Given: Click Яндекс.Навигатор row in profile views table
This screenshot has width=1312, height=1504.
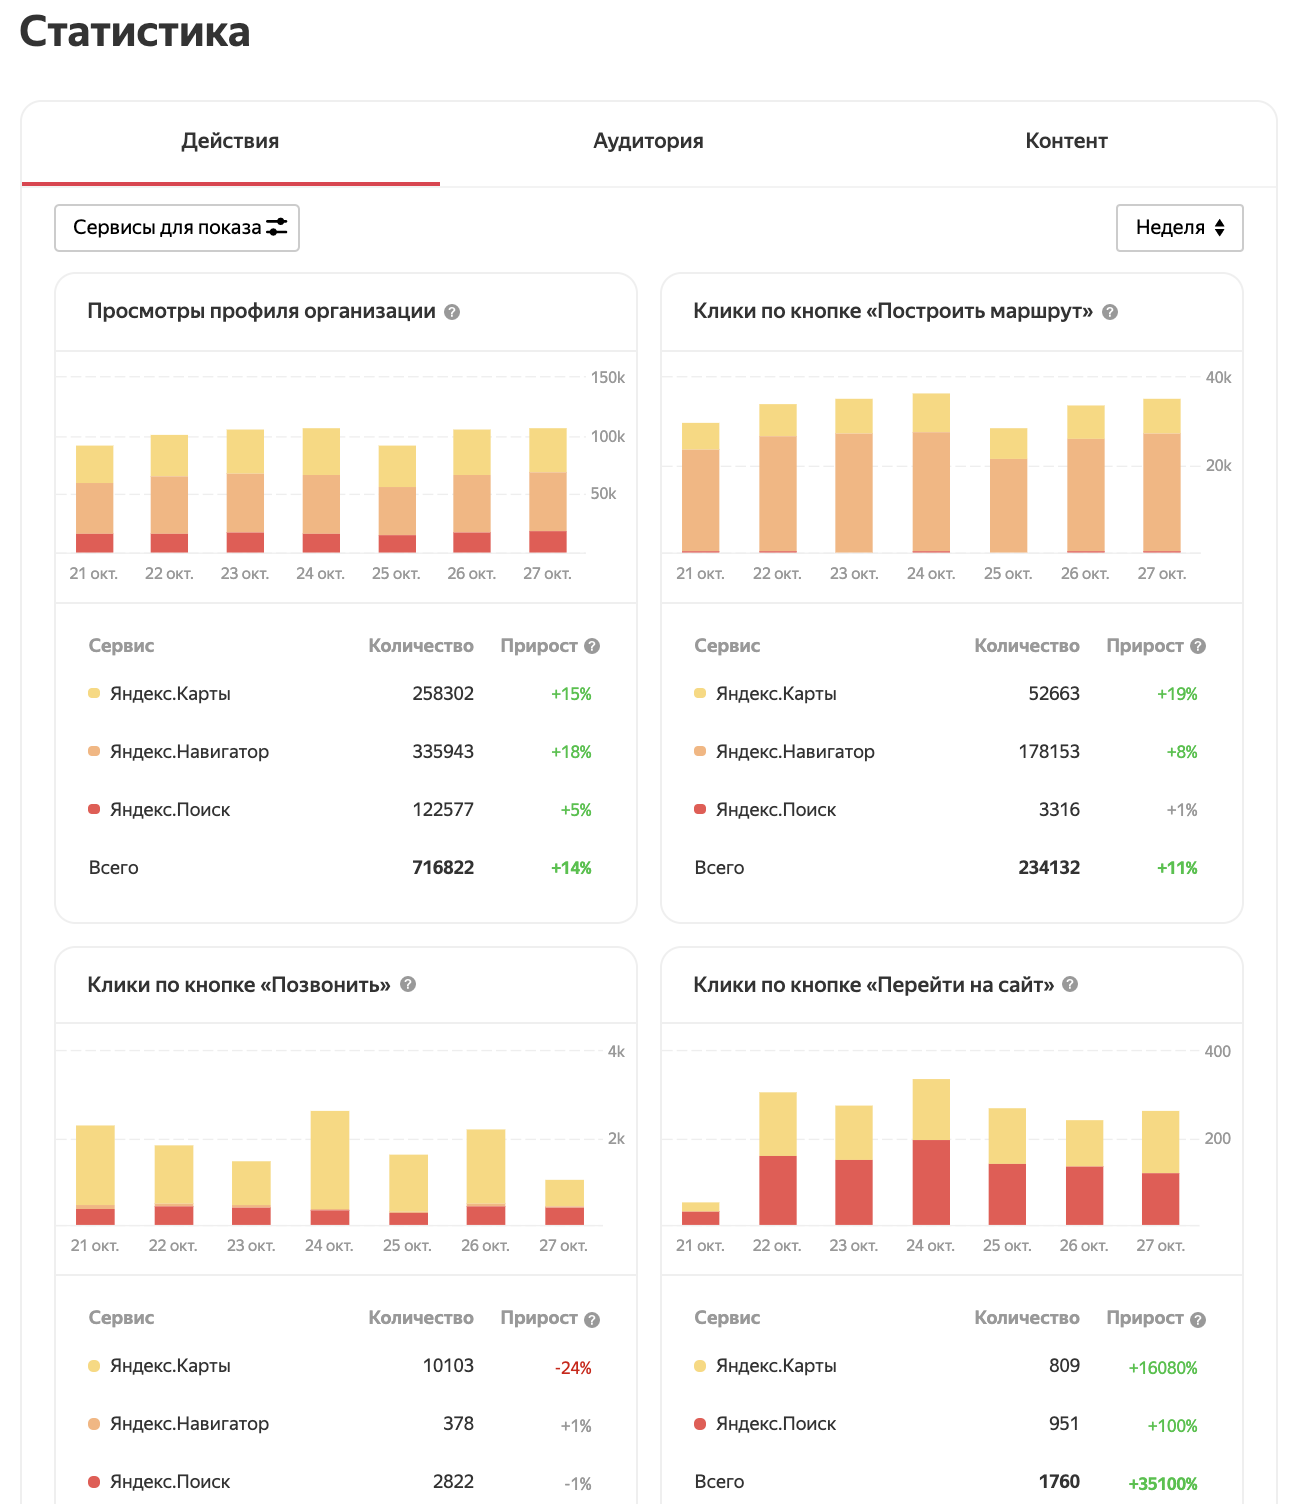Looking at the screenshot, I should 189,752.
